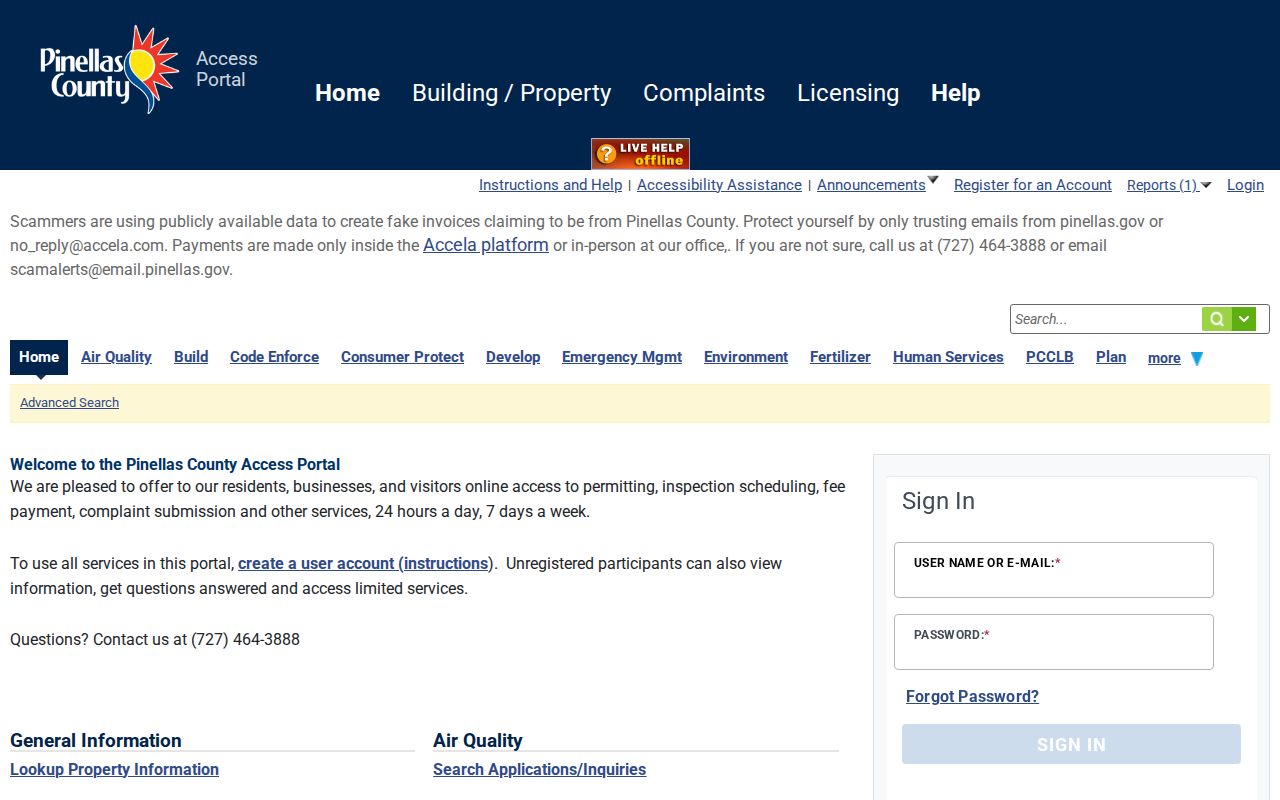Switch to the Air Quality tab
Screen dimensions: 1280x800
116,357
